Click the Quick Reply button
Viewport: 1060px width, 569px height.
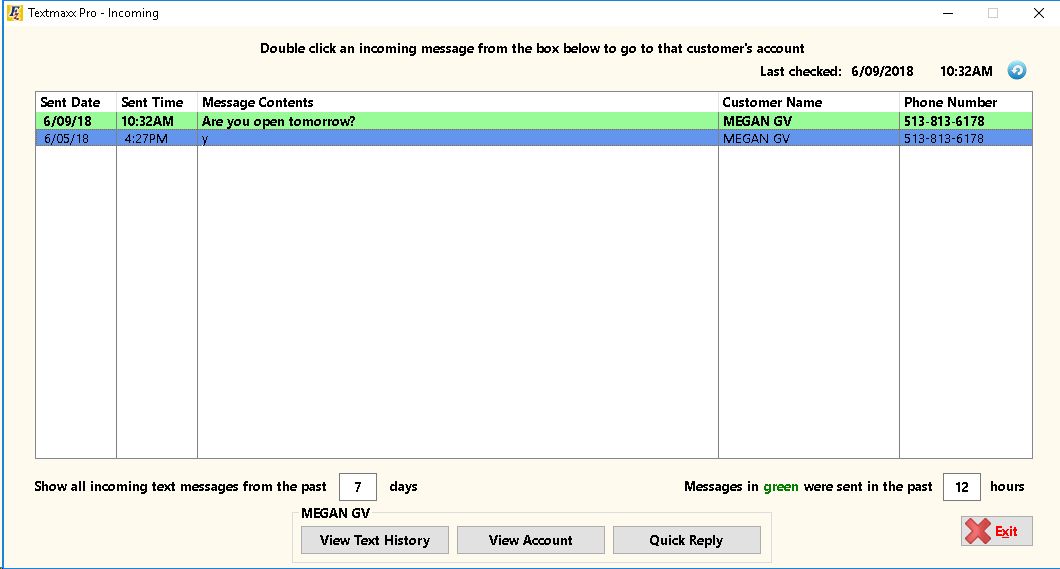pos(686,540)
